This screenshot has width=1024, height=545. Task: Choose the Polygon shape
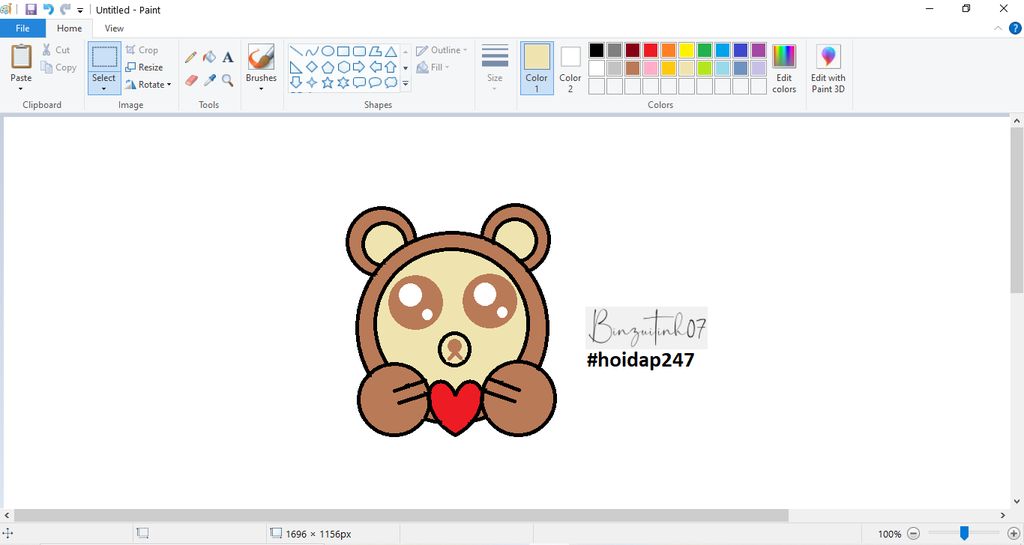click(x=375, y=51)
